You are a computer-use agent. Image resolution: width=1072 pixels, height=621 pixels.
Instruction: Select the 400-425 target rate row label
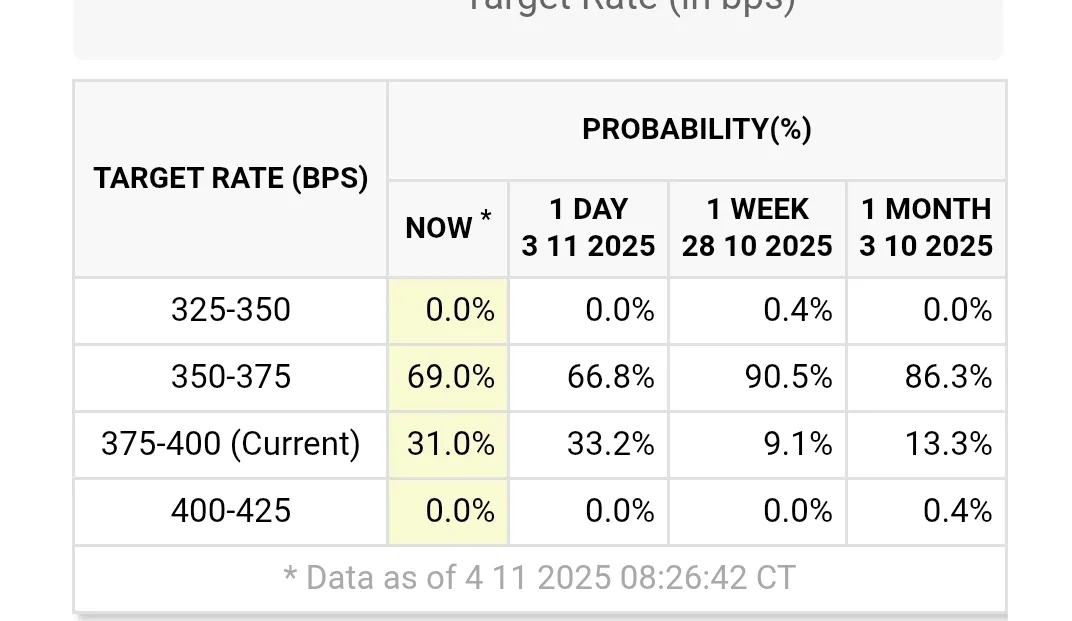point(231,511)
